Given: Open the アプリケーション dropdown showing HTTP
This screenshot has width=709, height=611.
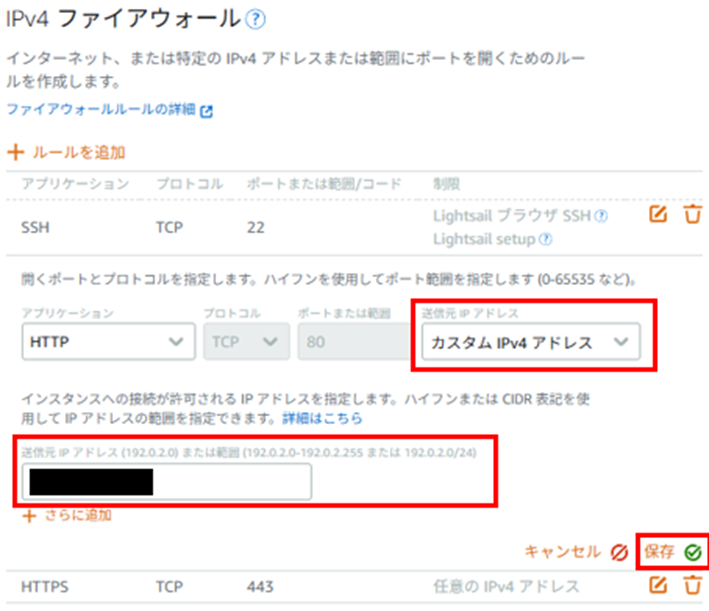Looking at the screenshot, I should click(106, 342).
